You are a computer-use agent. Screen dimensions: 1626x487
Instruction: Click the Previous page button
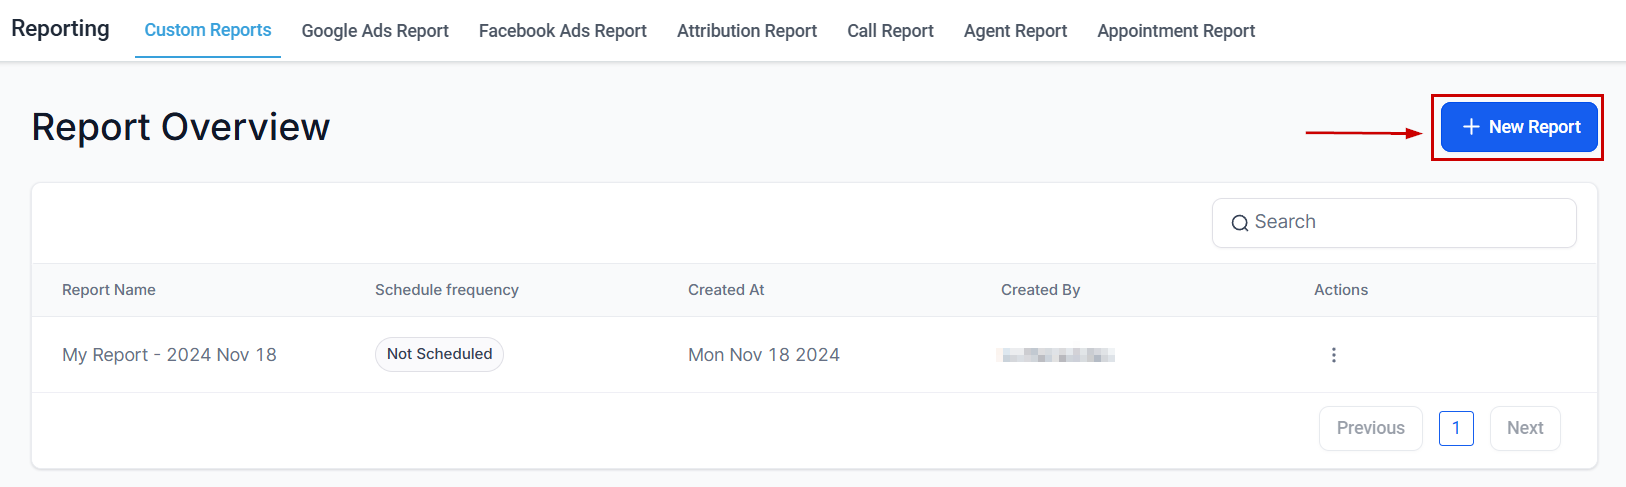1370,428
